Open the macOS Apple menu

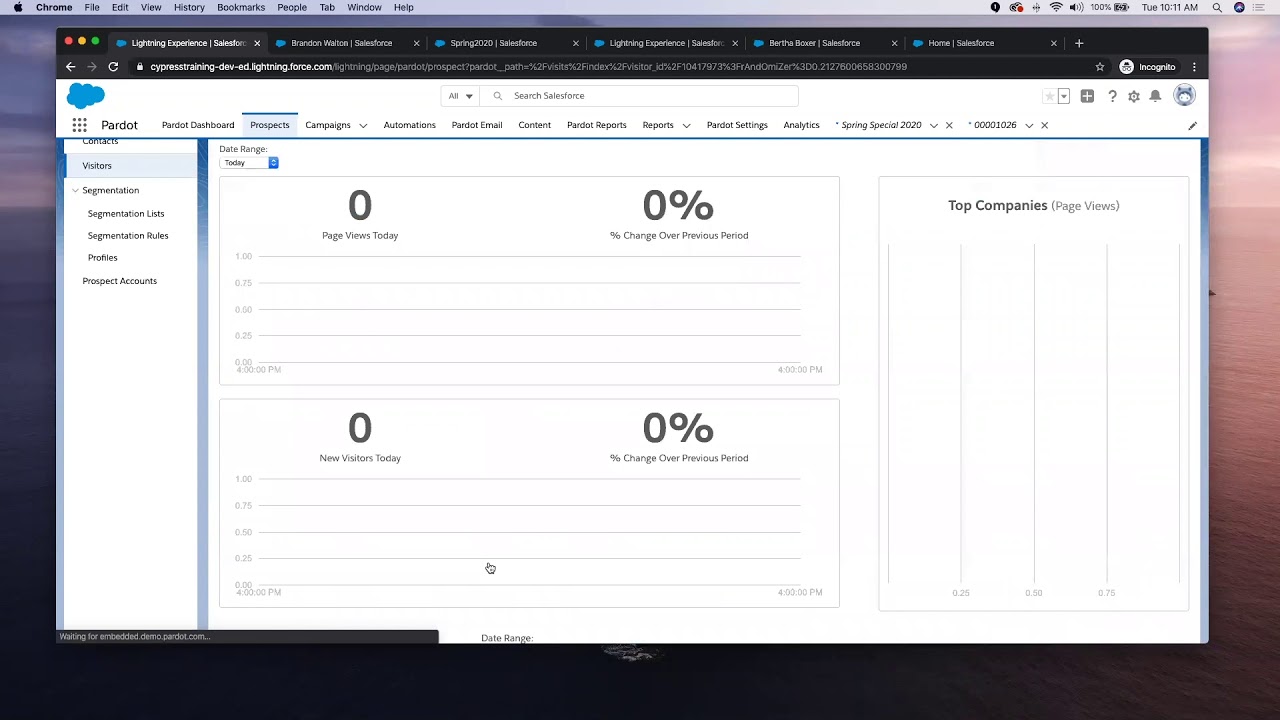[x=18, y=7]
